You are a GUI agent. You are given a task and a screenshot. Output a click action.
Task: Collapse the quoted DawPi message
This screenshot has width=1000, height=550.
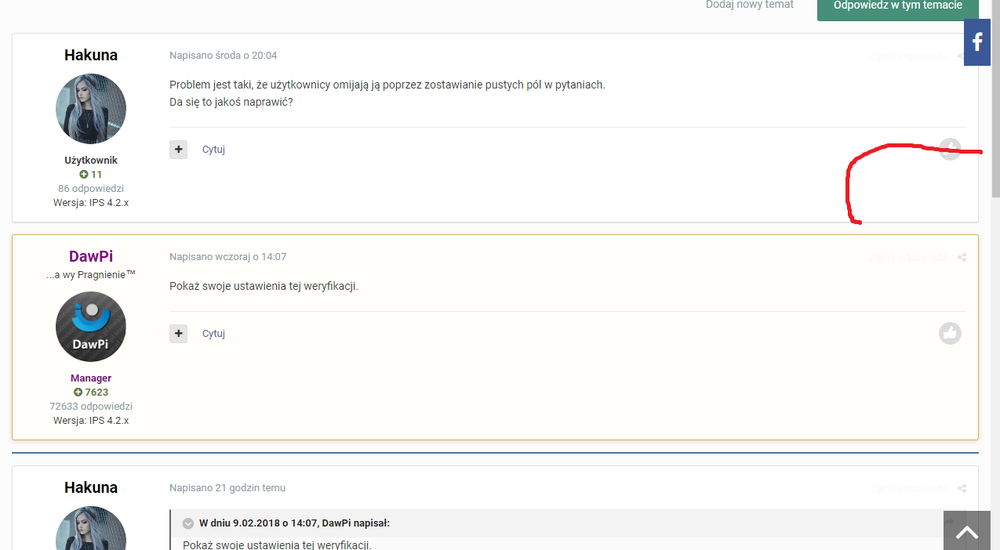pos(188,523)
